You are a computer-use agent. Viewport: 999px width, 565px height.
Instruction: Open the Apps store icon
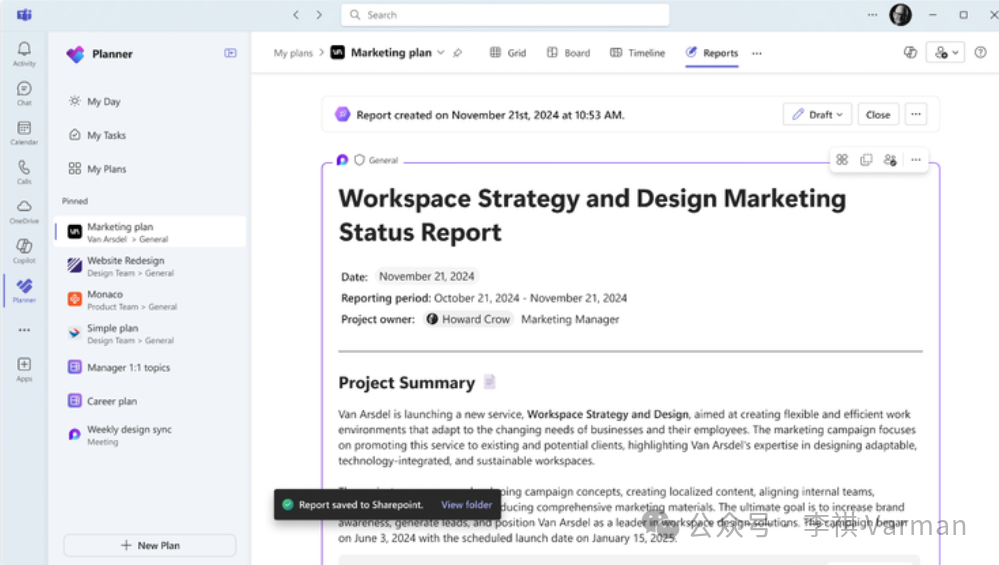[x=24, y=369]
